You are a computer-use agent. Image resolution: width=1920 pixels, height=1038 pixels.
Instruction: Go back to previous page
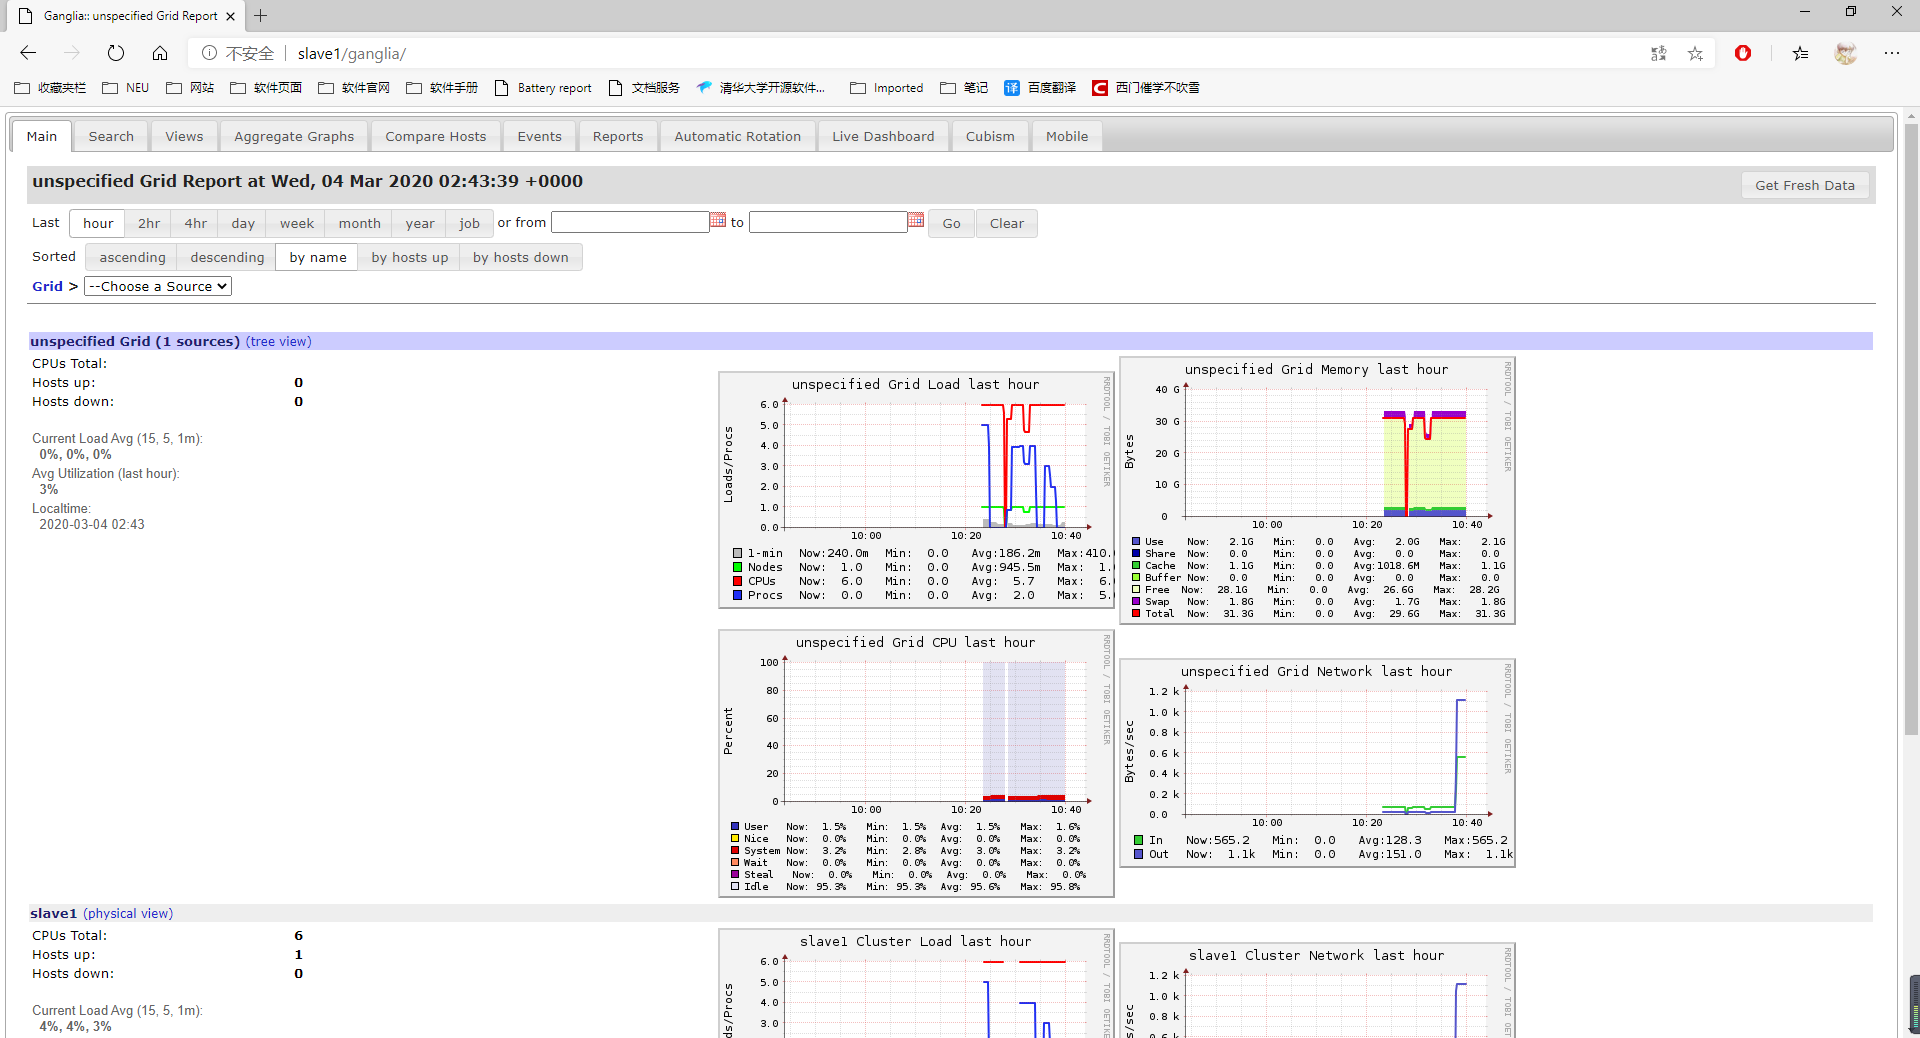point(28,53)
